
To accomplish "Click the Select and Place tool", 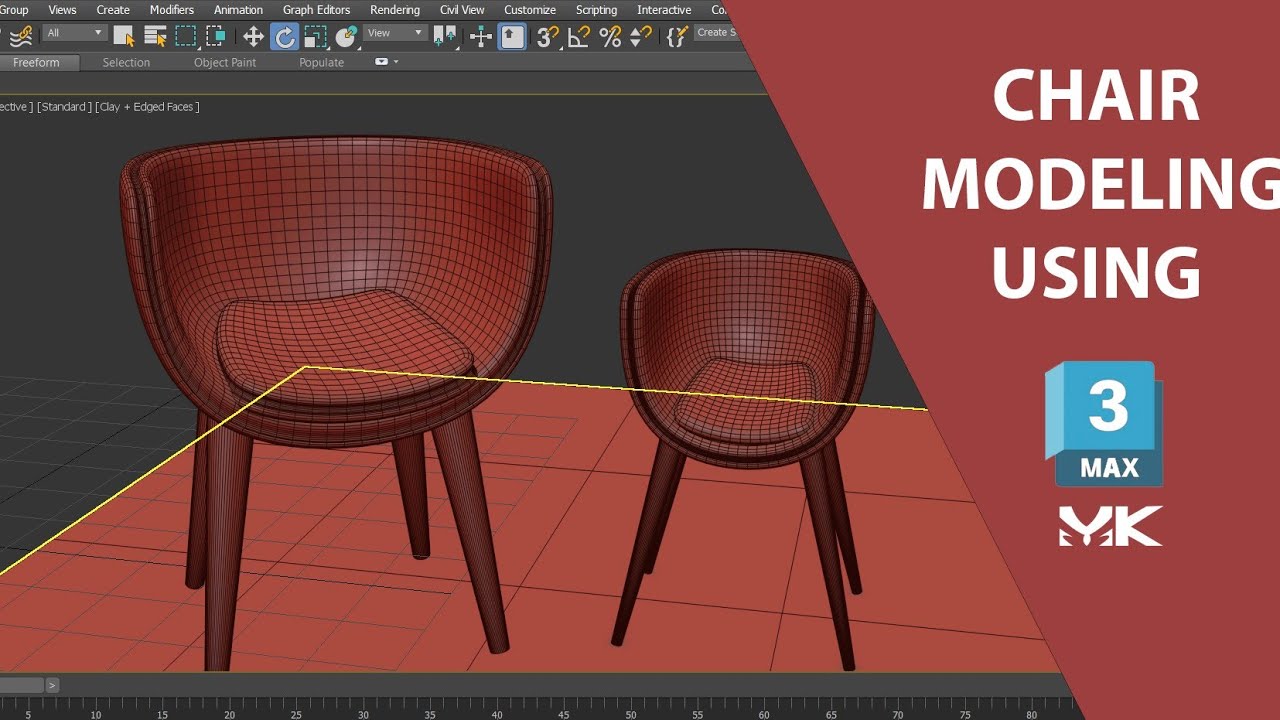I will pyautogui.click(x=347, y=37).
